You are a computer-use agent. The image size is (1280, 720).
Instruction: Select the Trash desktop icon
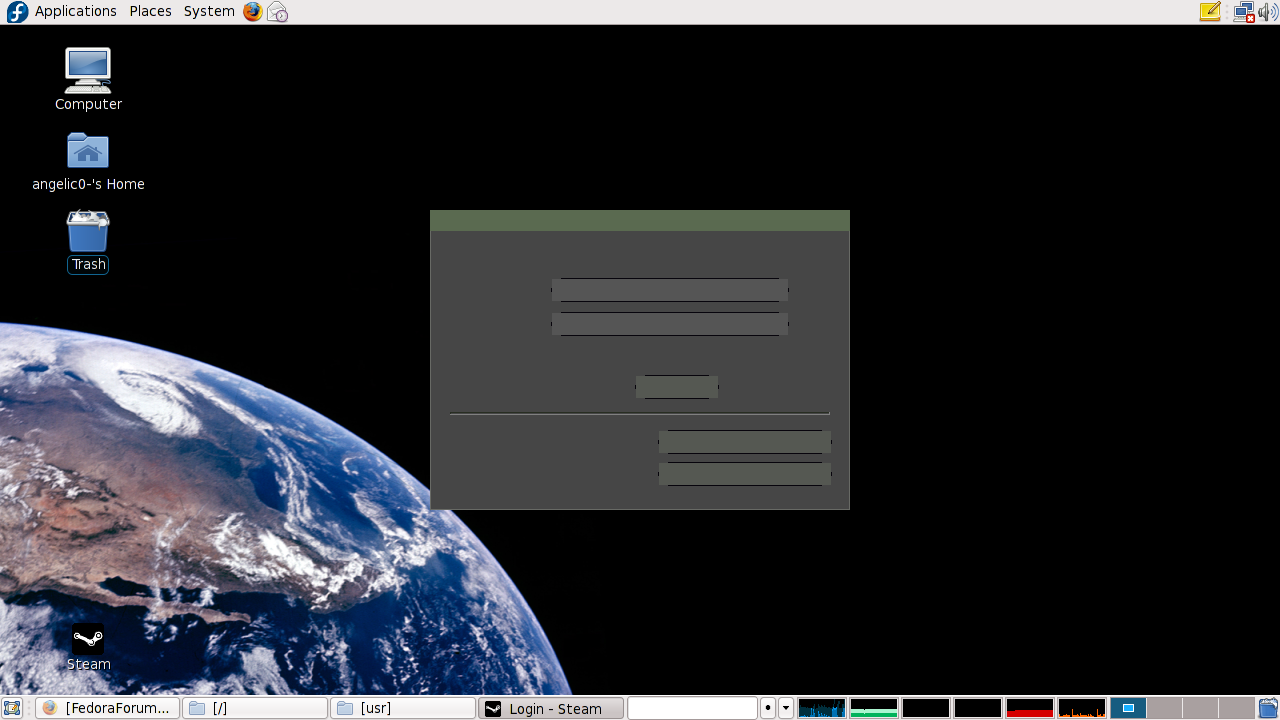pyautogui.click(x=88, y=241)
